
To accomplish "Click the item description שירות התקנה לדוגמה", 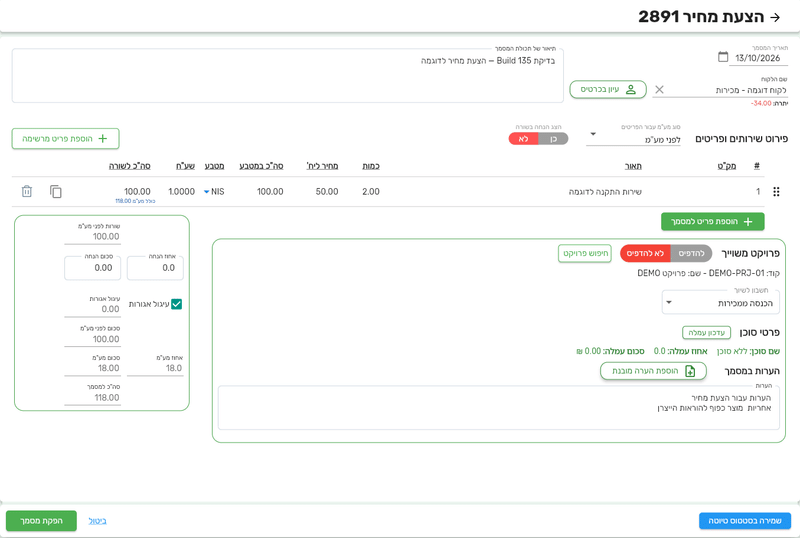I will click(x=605, y=192).
